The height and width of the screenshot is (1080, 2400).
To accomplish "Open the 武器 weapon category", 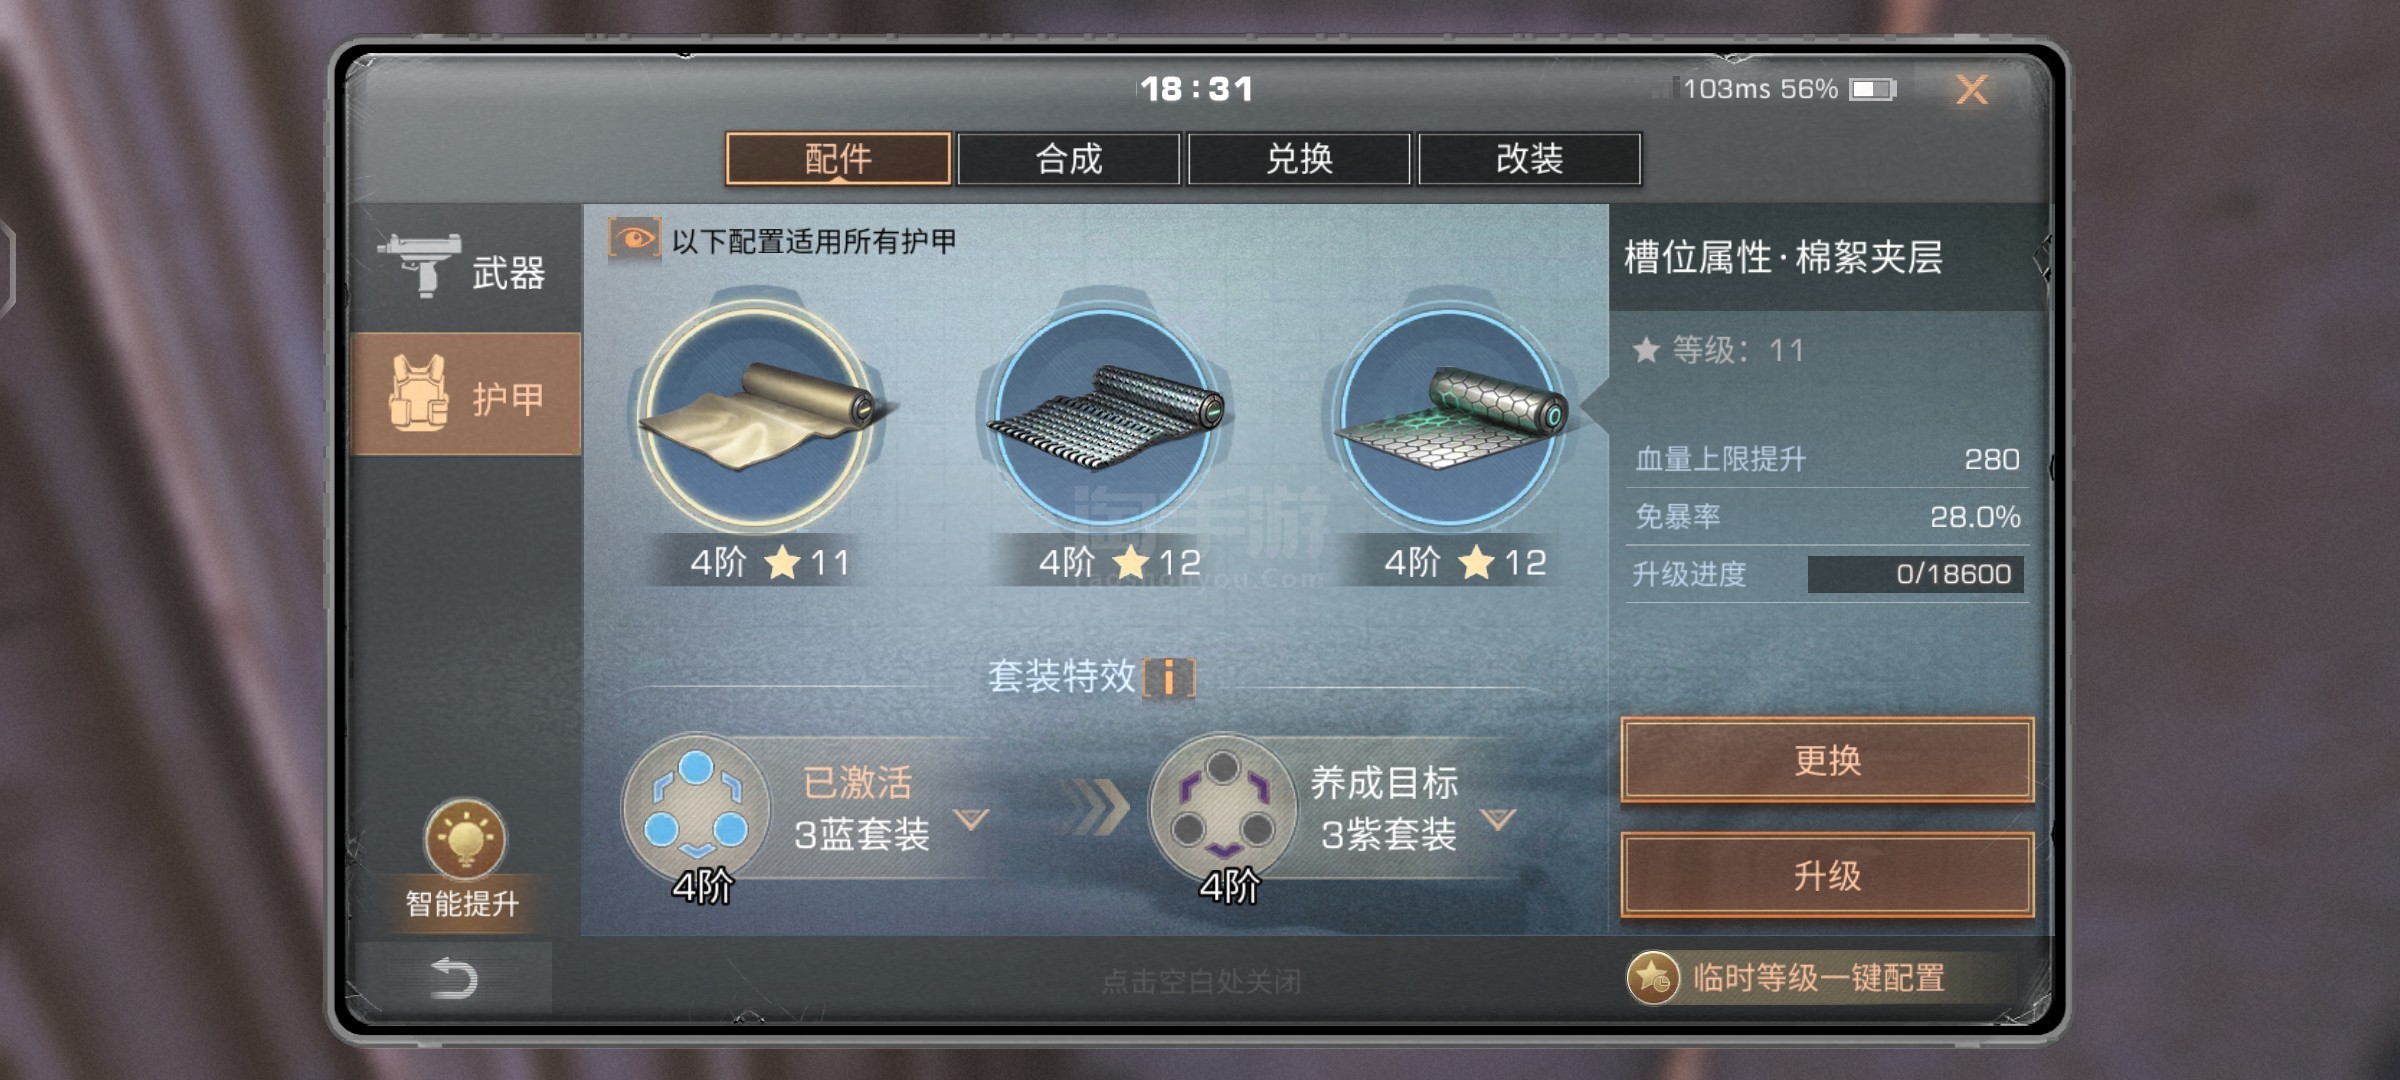I will [466, 268].
